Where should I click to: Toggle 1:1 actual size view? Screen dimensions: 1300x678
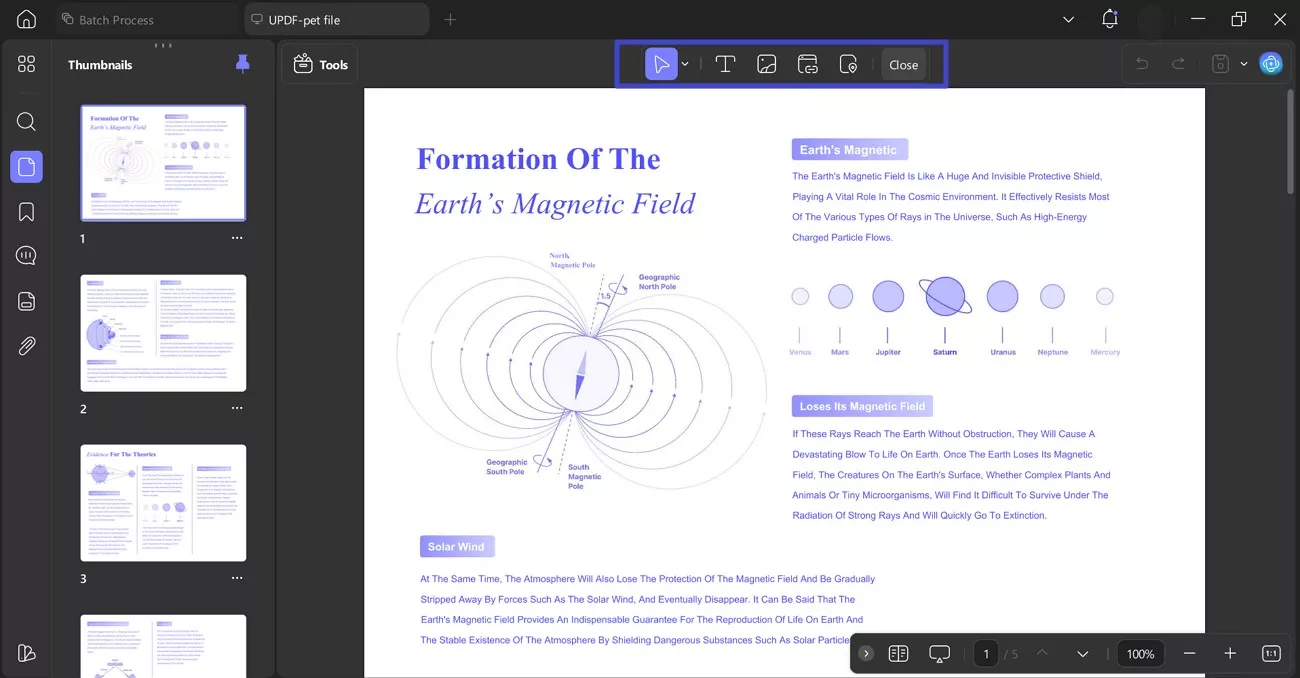[1269, 653]
